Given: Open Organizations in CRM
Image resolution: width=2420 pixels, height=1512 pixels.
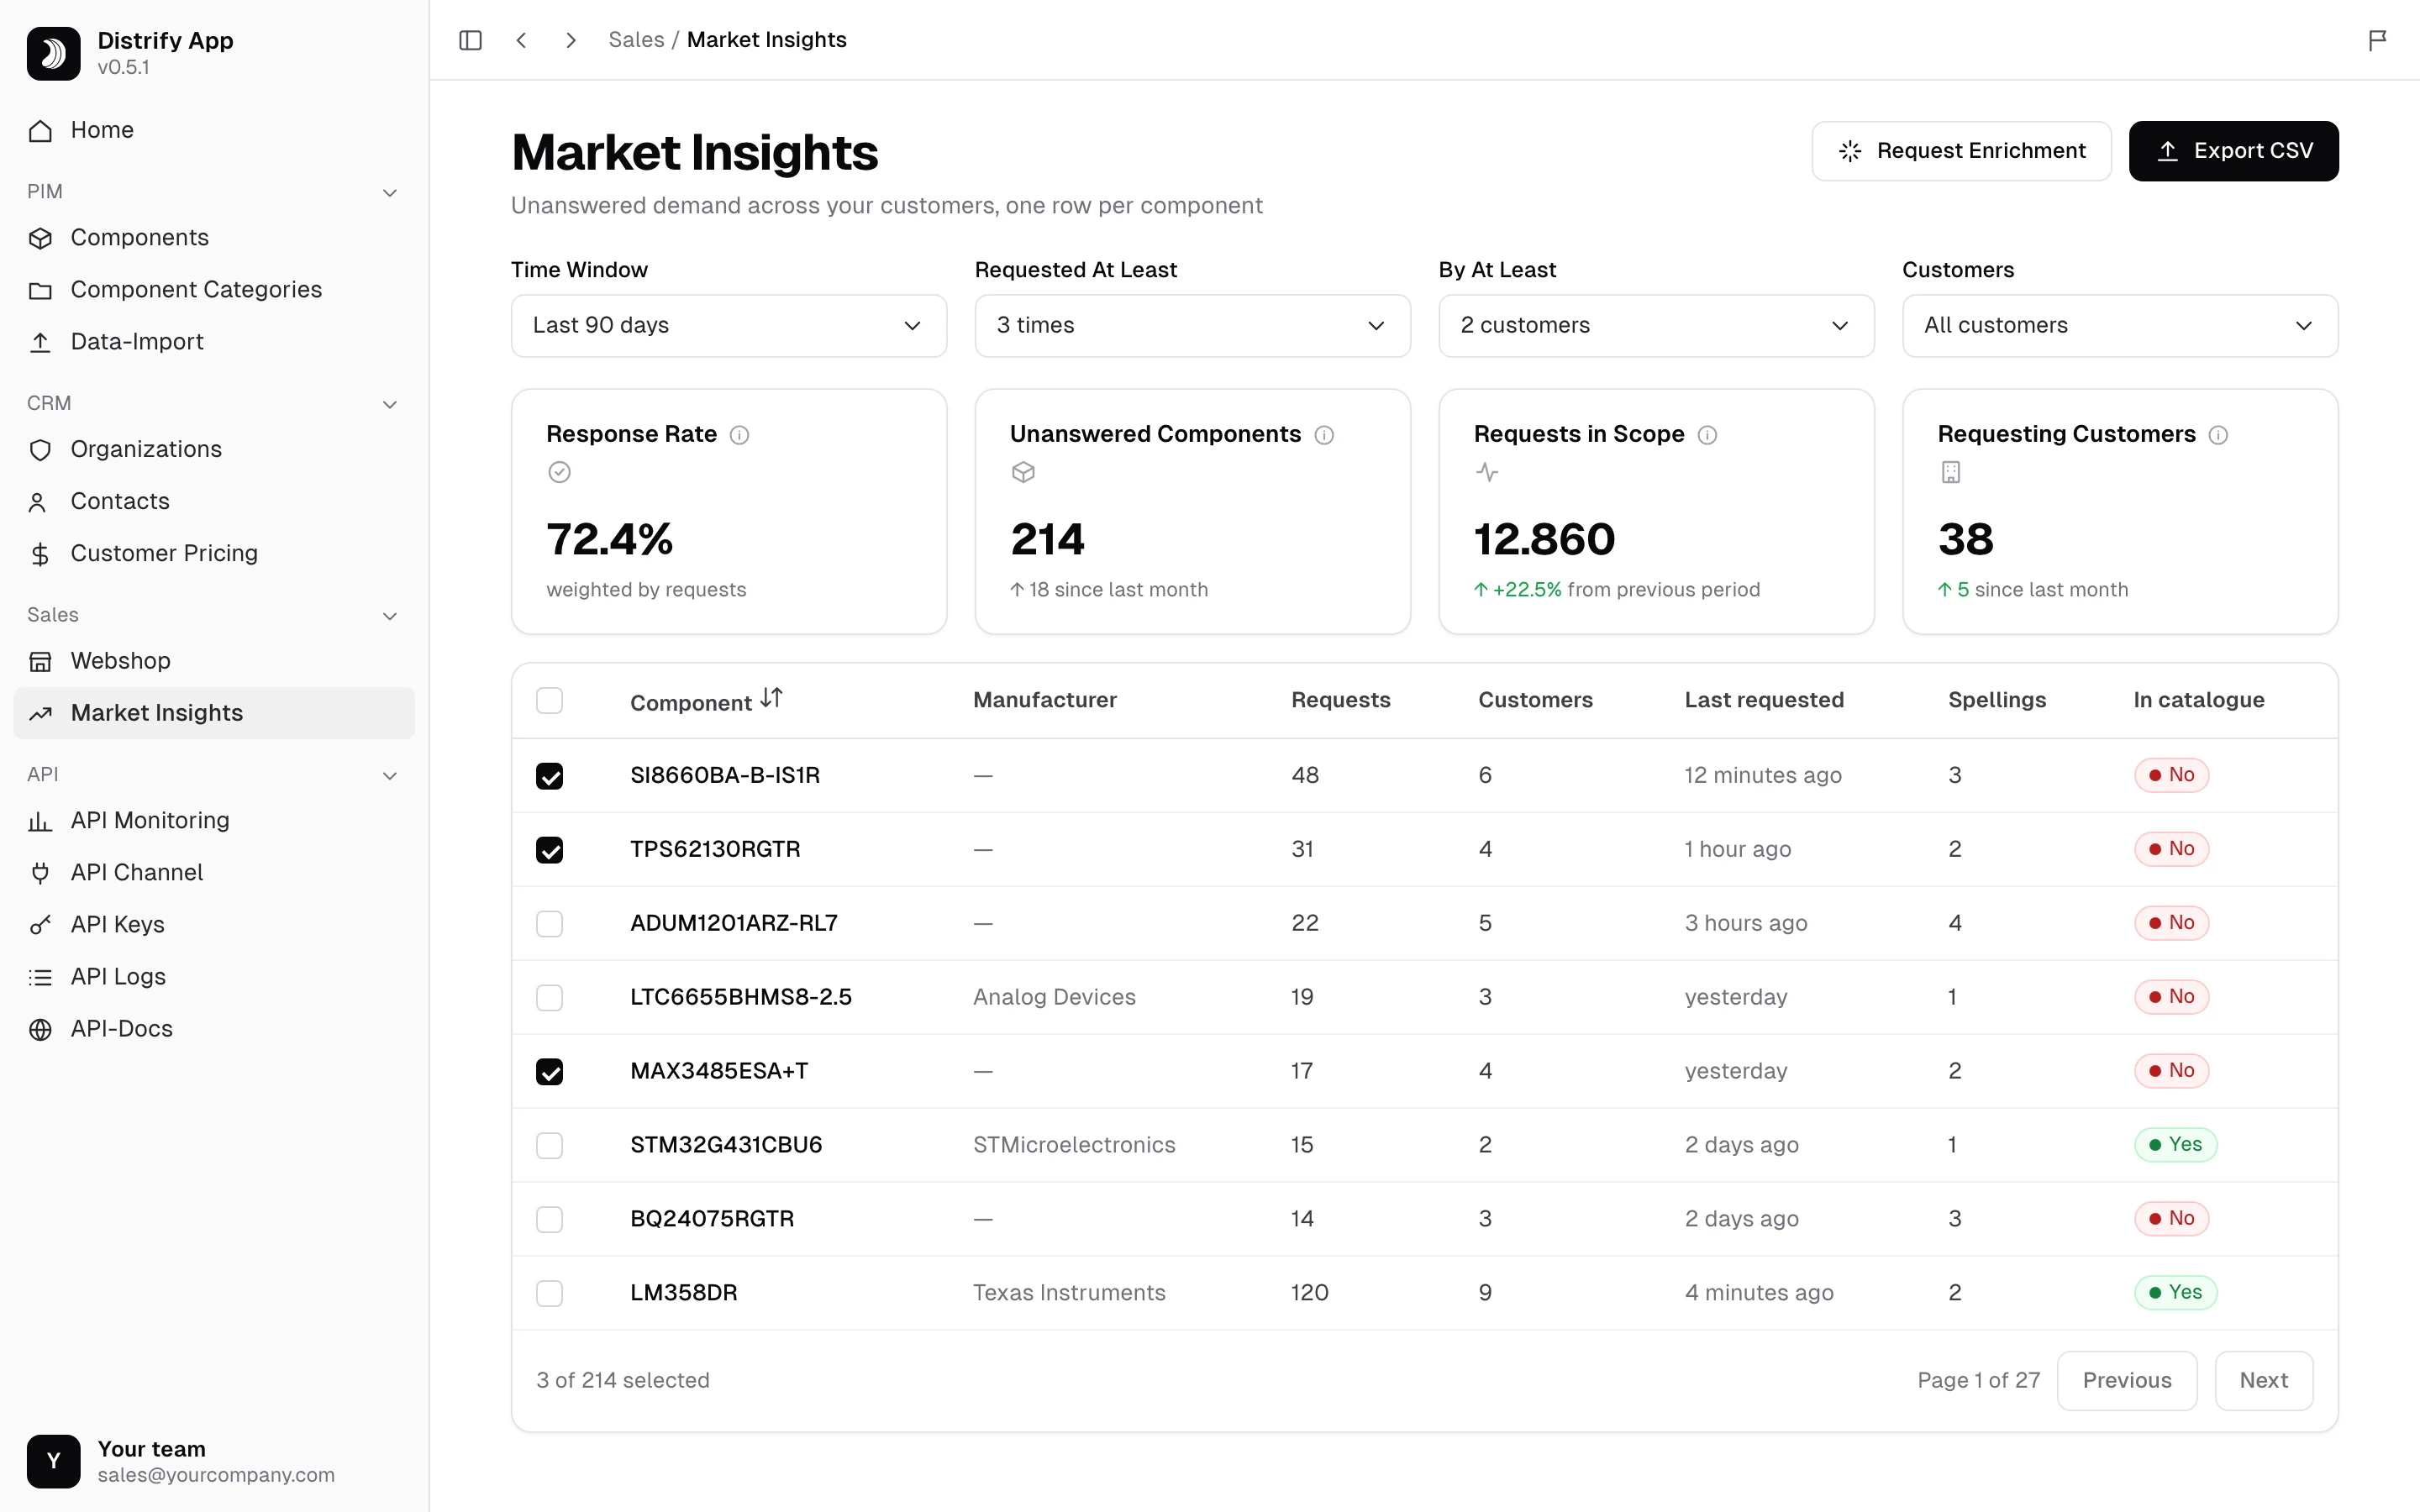Looking at the screenshot, I should [x=214, y=450].
